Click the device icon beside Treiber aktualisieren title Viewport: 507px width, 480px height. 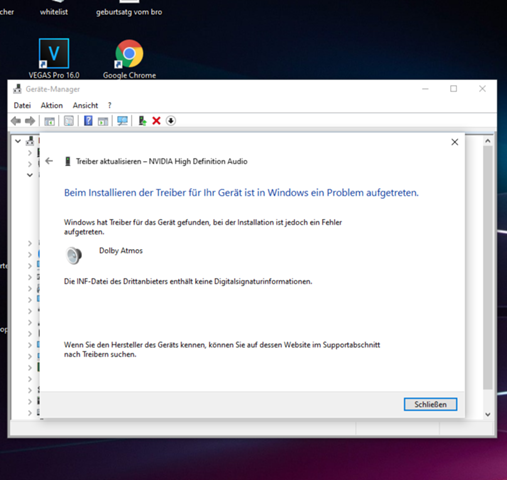pos(68,161)
